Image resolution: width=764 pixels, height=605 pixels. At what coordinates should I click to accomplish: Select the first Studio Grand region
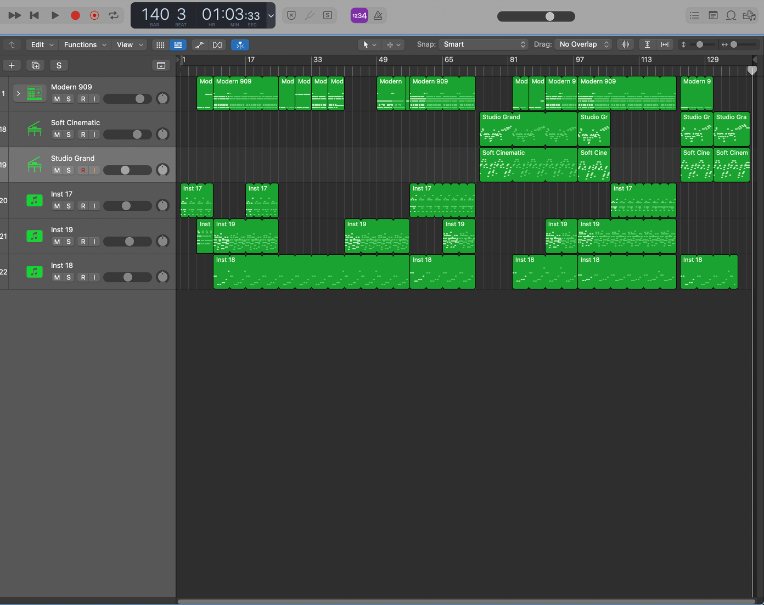pyautogui.click(x=528, y=129)
